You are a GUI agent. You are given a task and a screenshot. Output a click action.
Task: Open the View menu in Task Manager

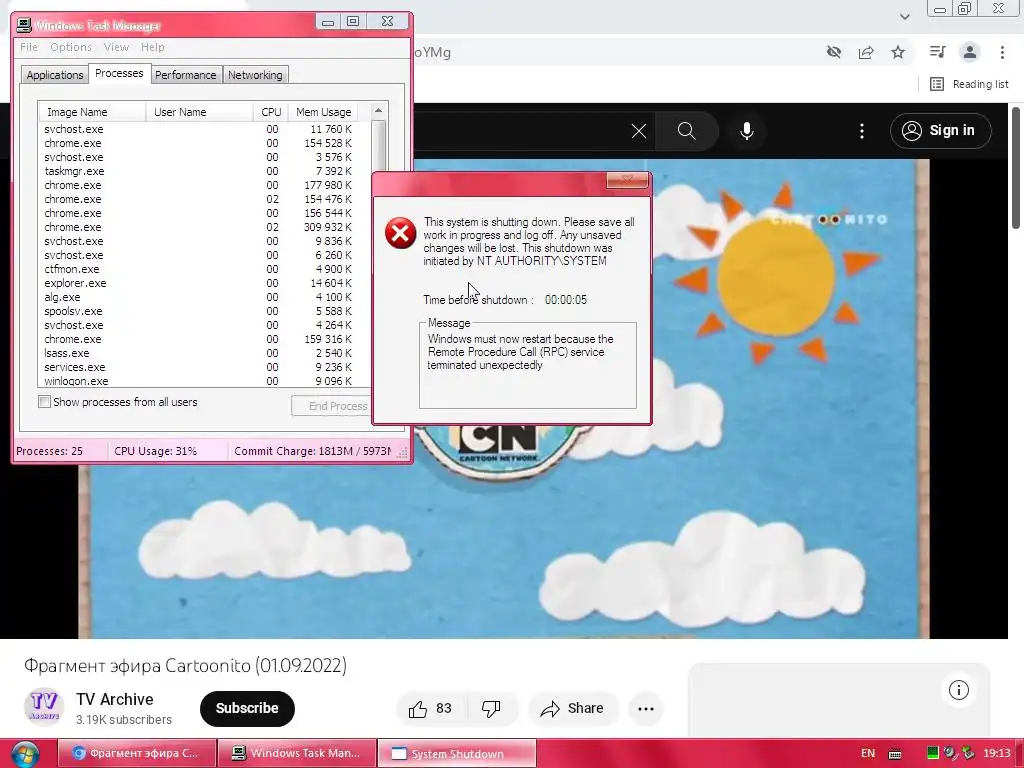point(116,47)
